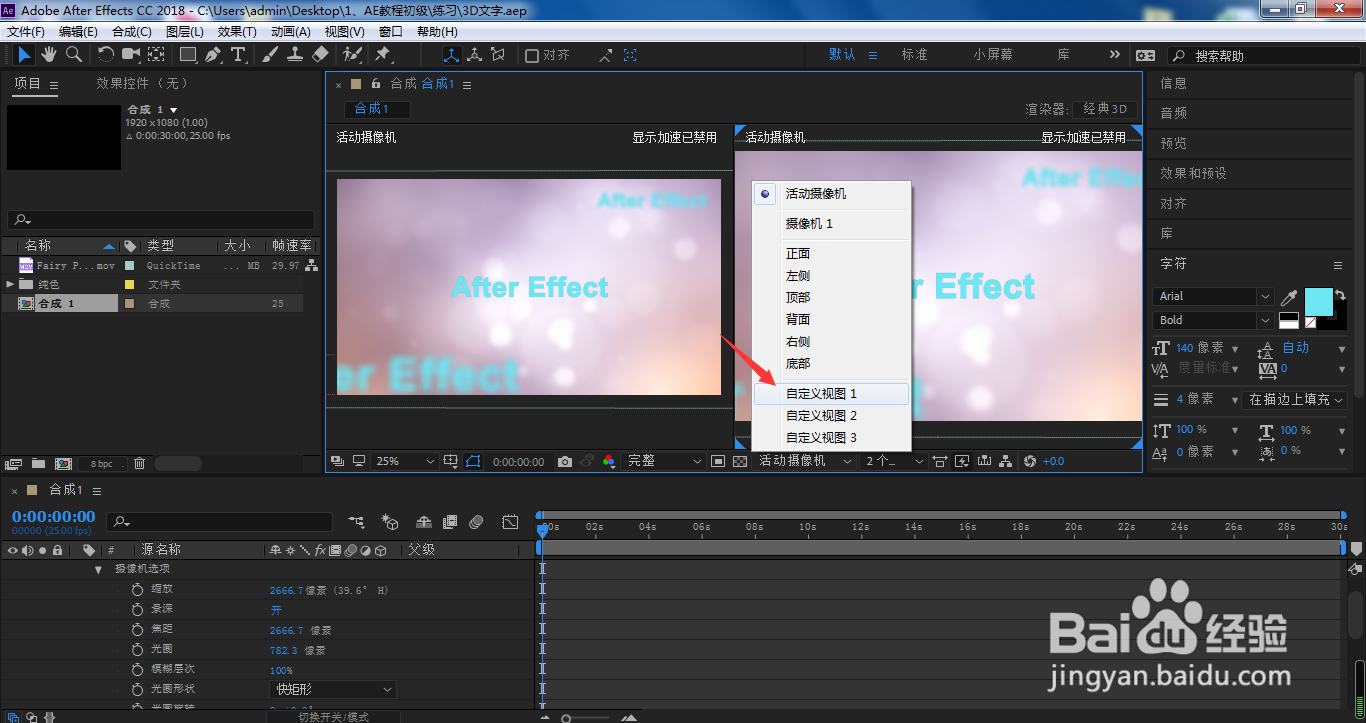This screenshot has width=1366, height=723.
Task: Toggle pixel aspect ratio correction
Action: [x=940, y=461]
